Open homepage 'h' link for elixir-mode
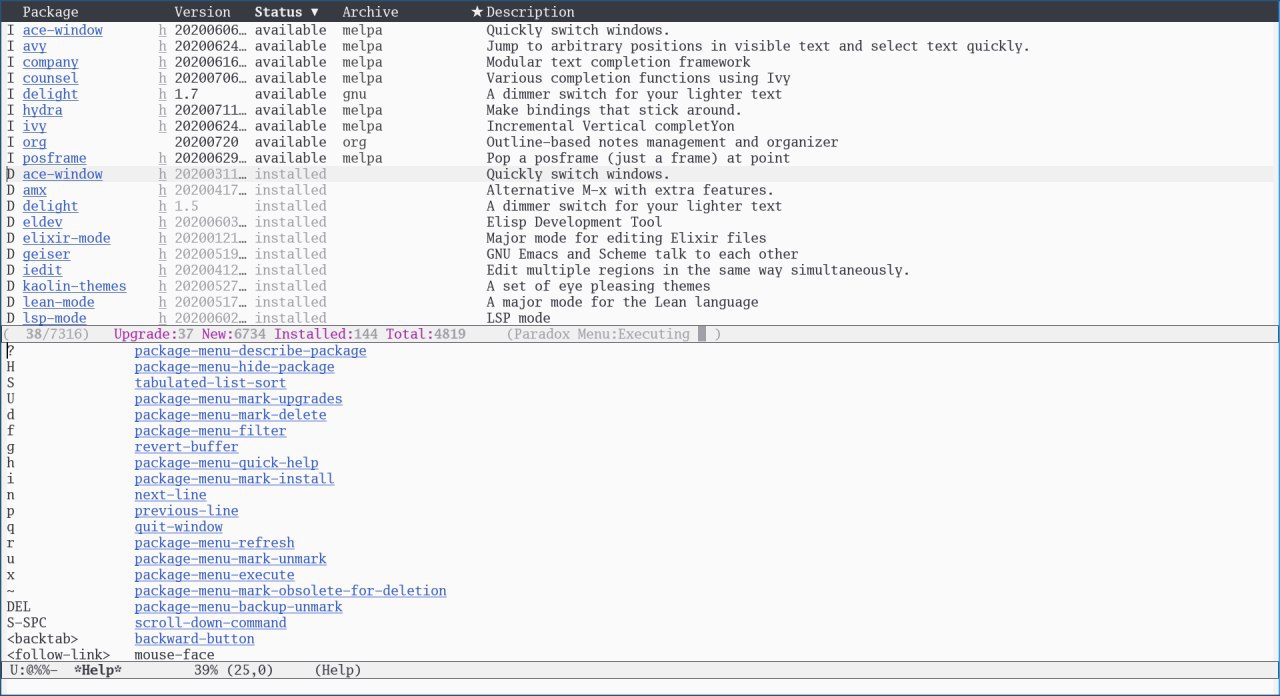 tap(162, 238)
